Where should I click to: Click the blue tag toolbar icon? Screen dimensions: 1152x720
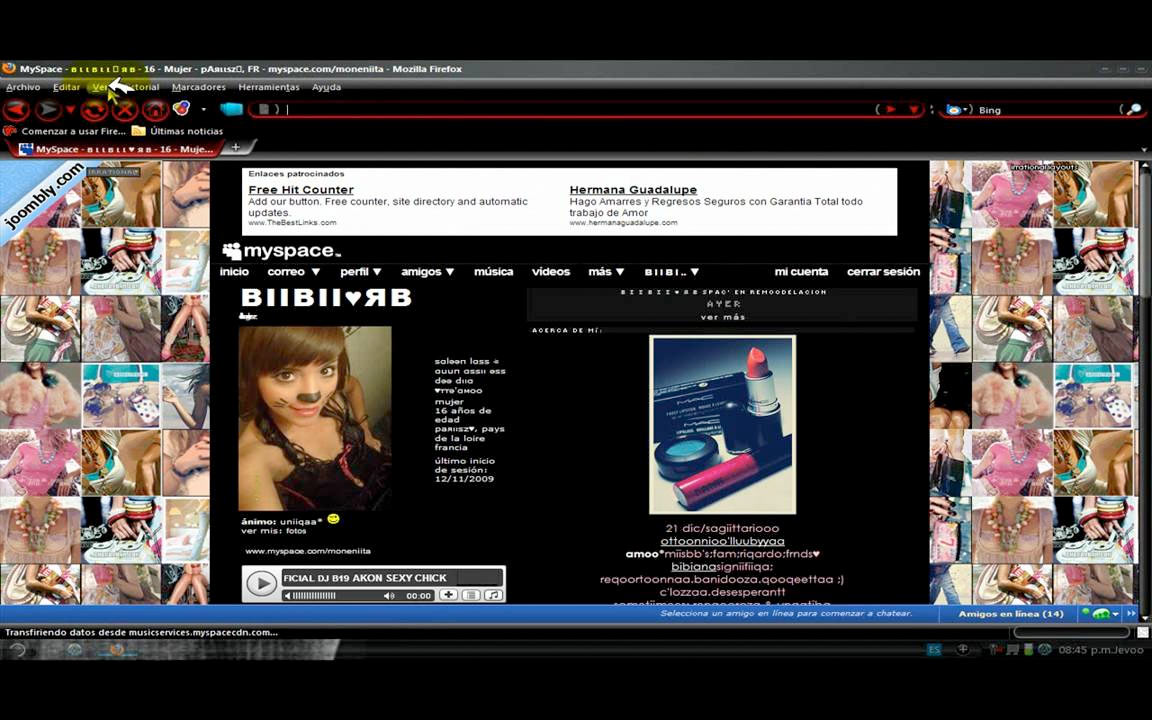point(231,109)
